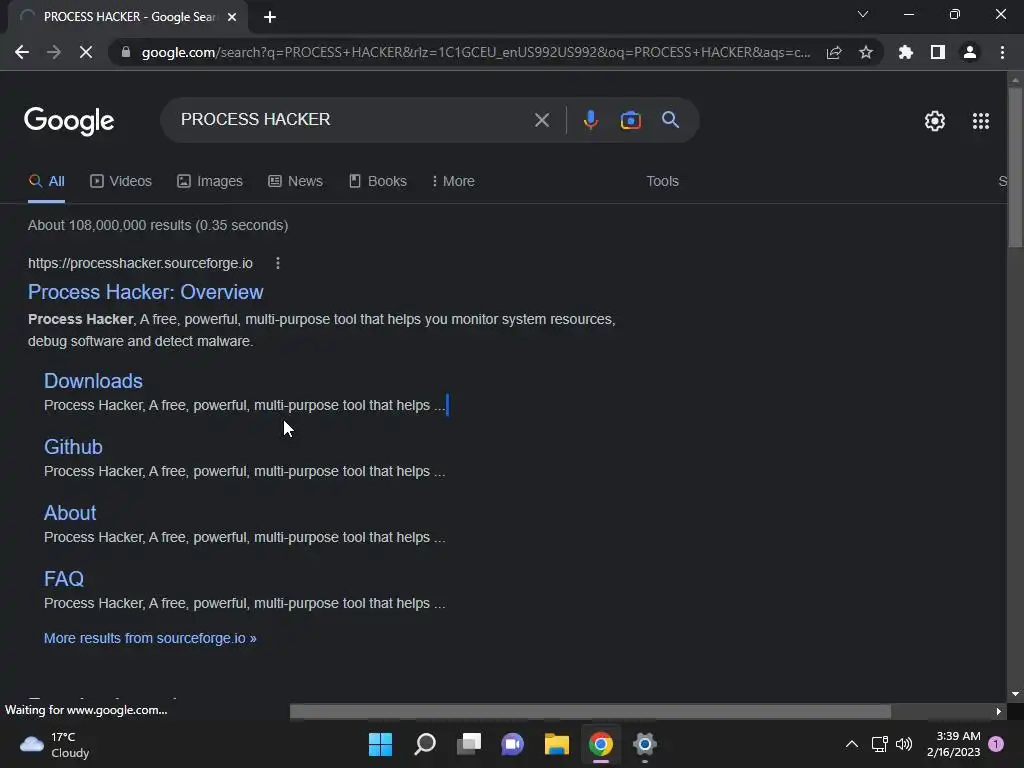Screen dimensions: 1024x768
Task: Open the network status icon
Action: coord(880,744)
